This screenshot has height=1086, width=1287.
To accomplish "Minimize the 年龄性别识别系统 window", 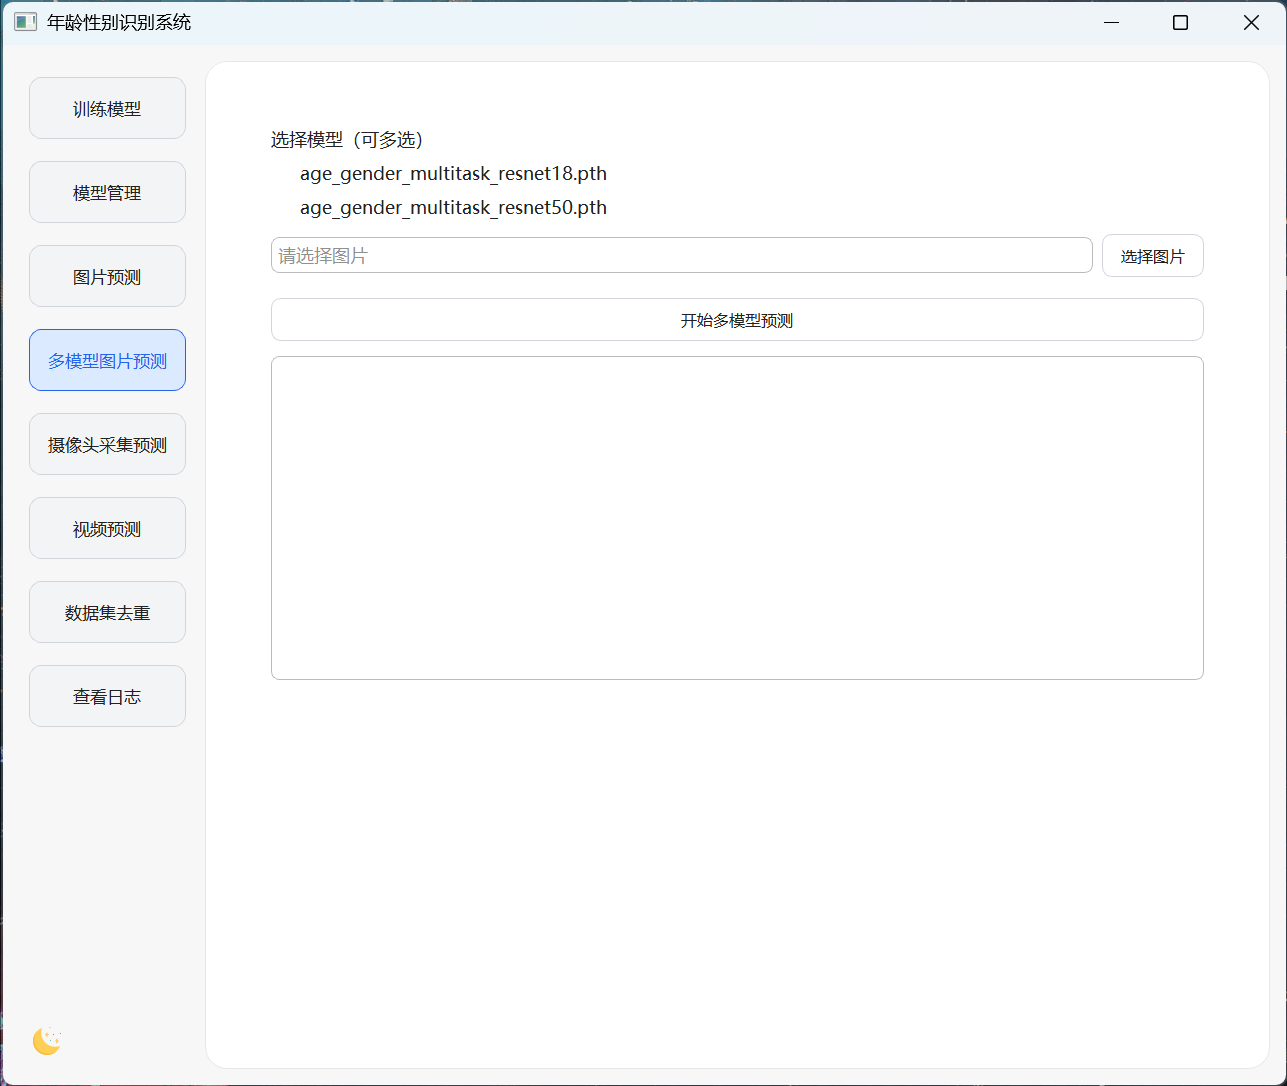I will click(1111, 22).
